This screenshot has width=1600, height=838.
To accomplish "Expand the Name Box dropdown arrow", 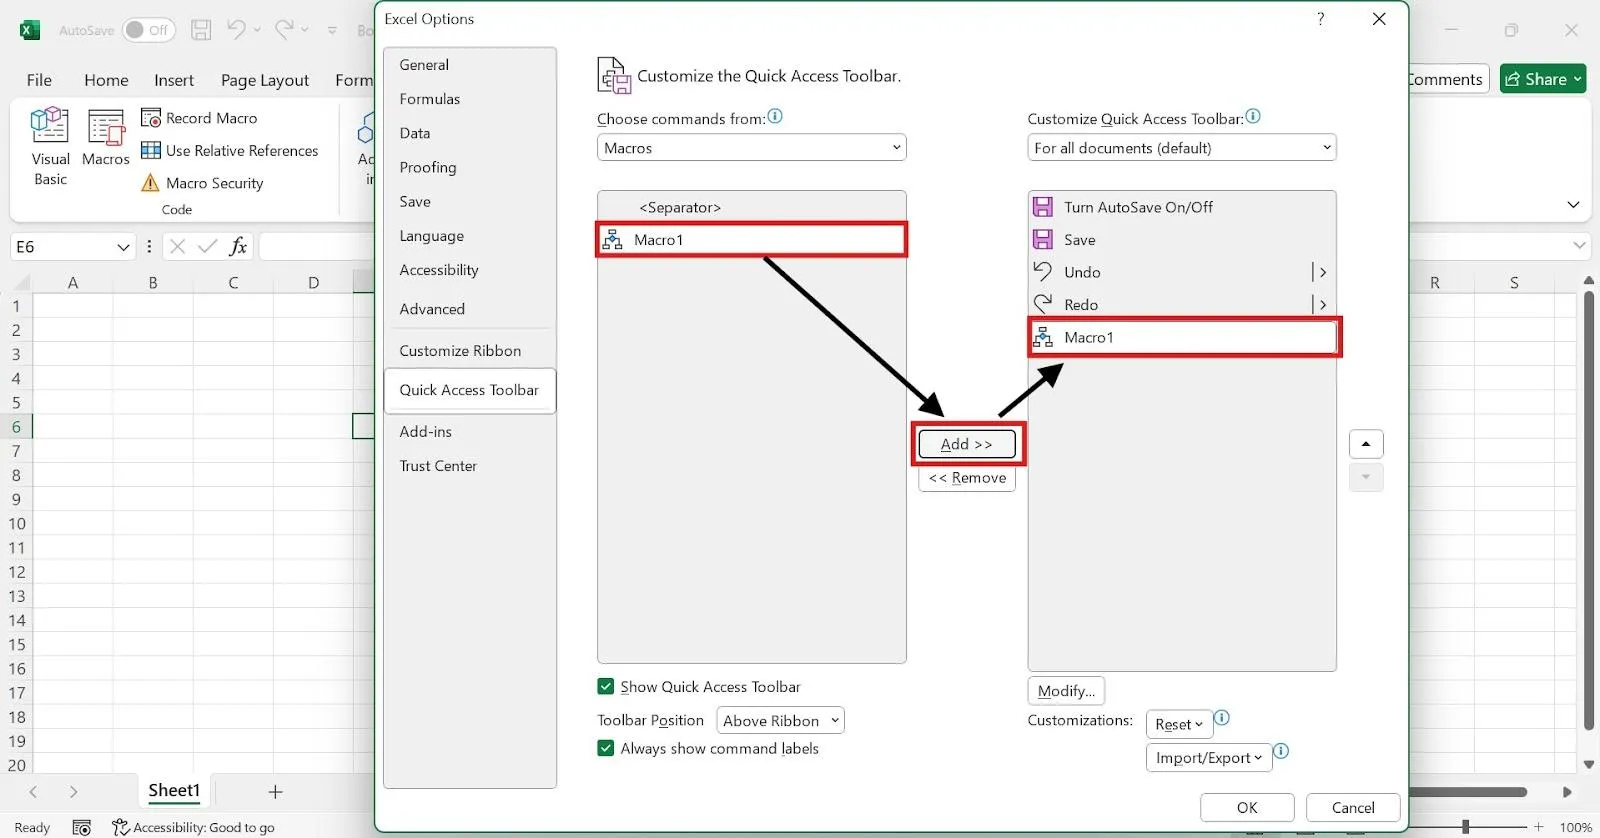I will pos(123,247).
